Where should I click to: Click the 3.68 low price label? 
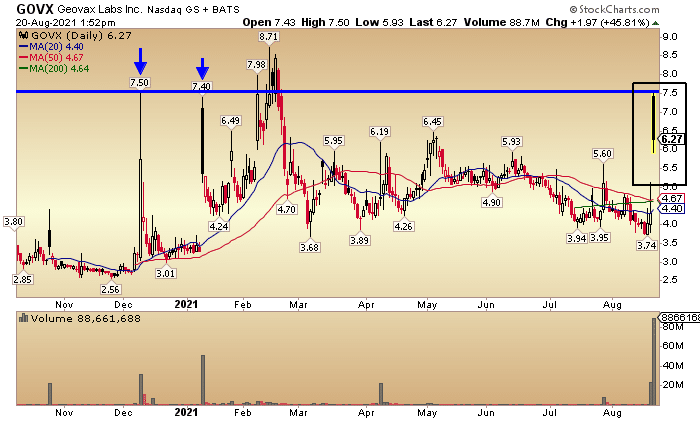click(309, 247)
